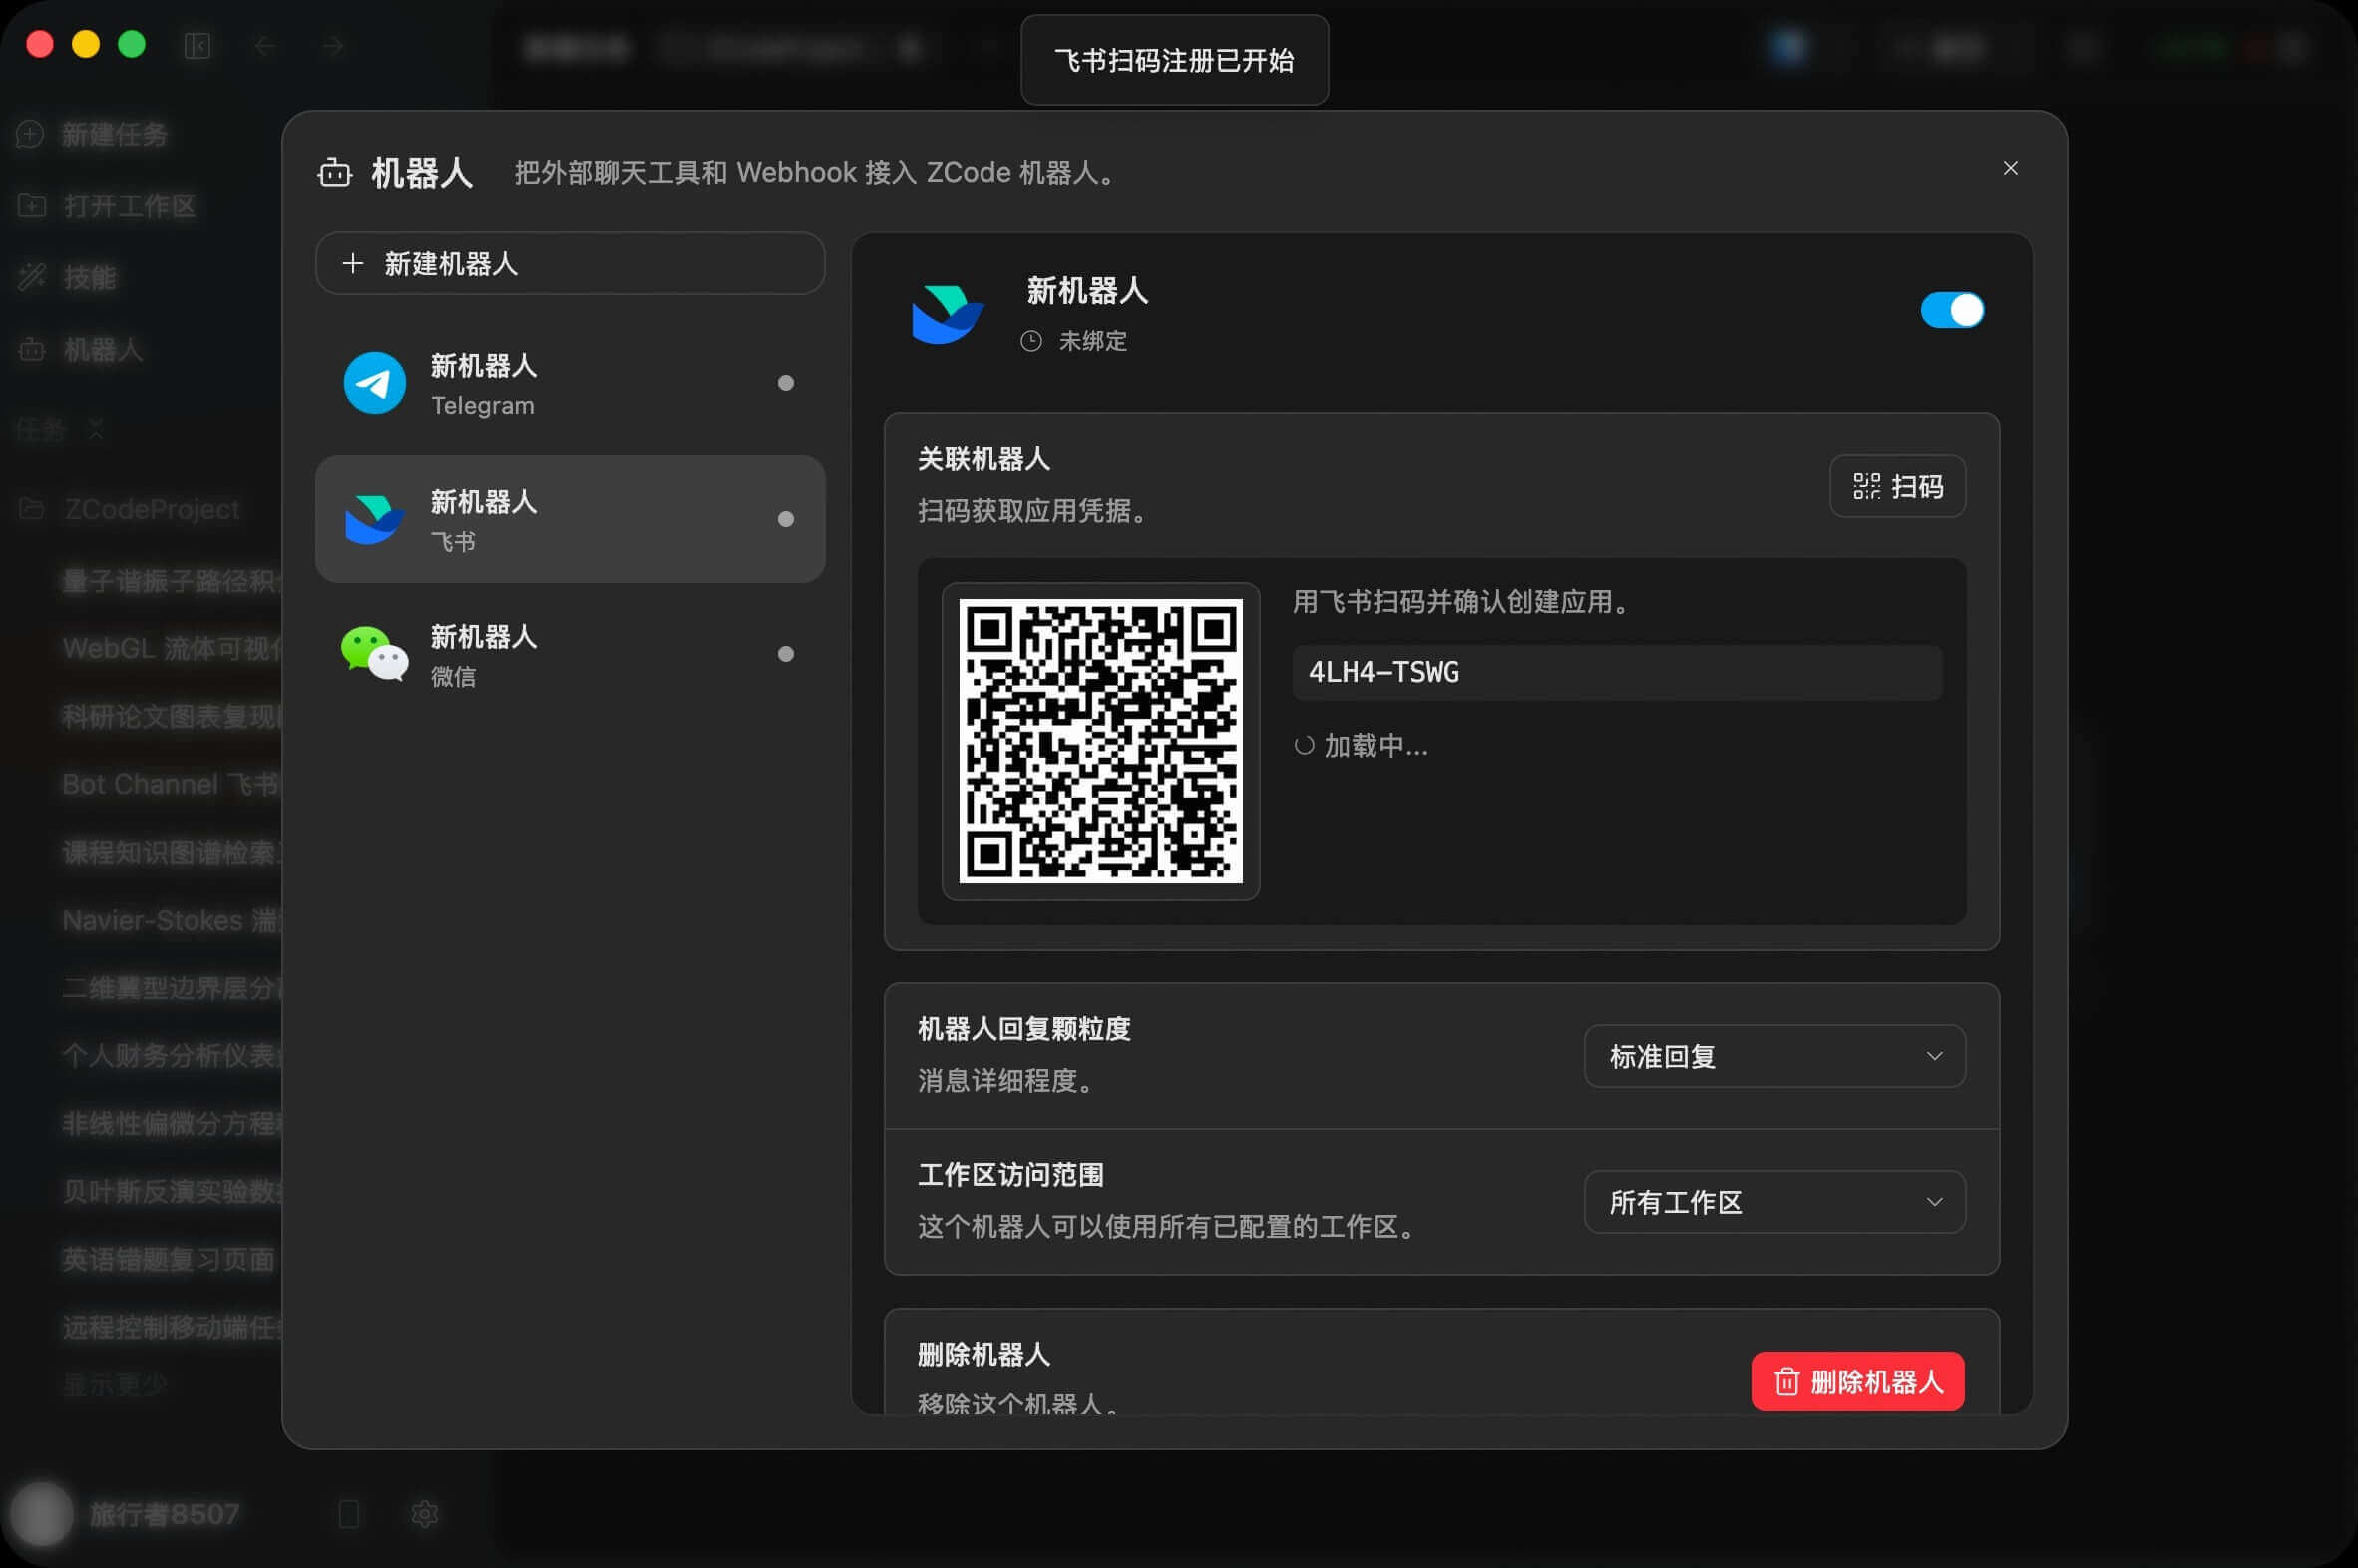Click the 新建机器人 button

point(570,264)
